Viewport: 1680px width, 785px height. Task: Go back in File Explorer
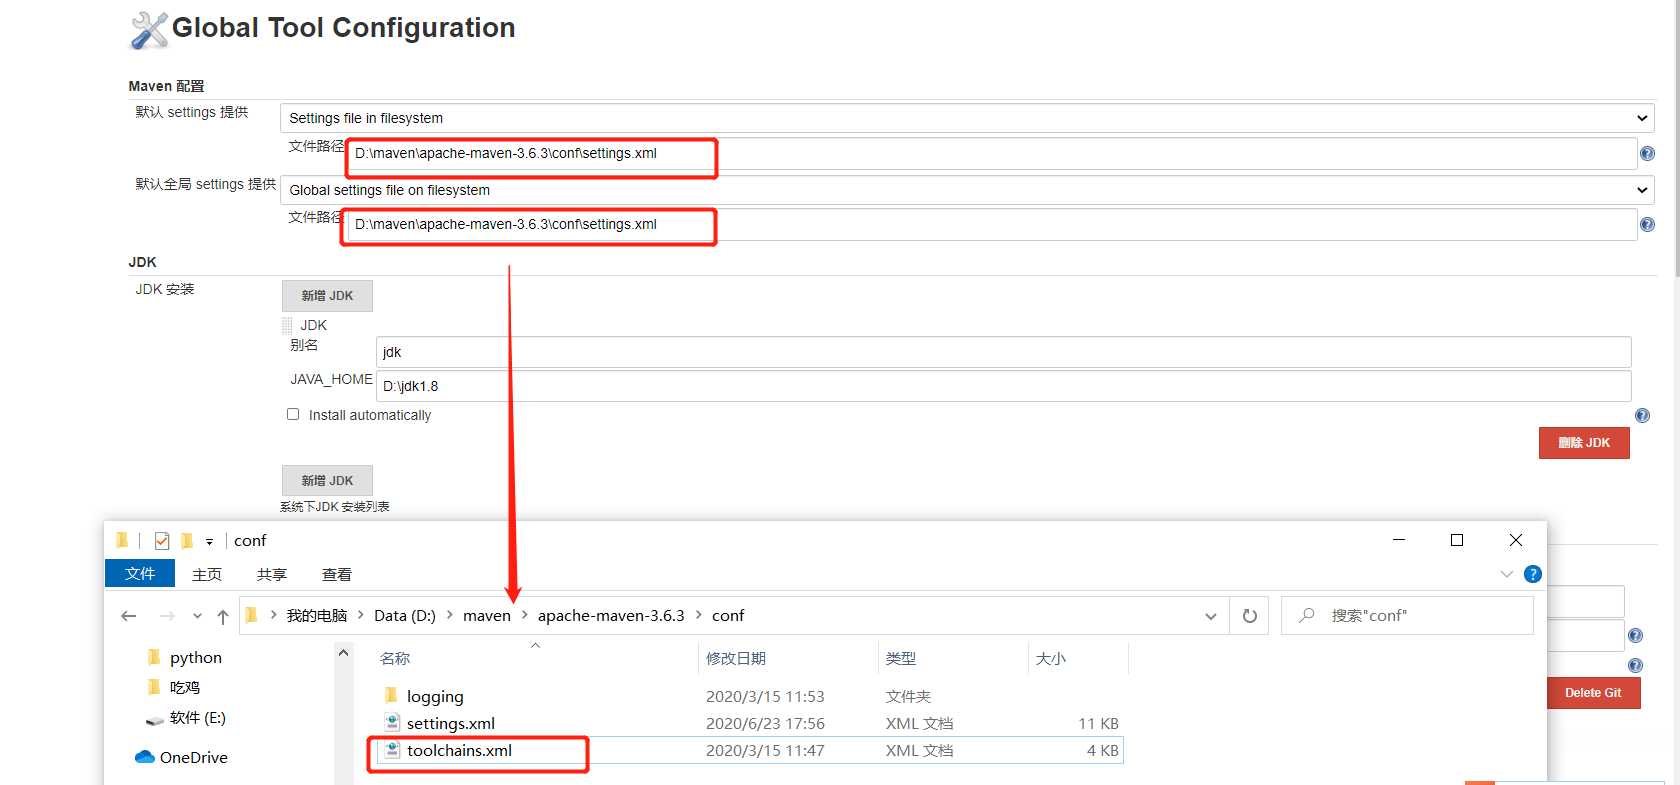(x=129, y=616)
